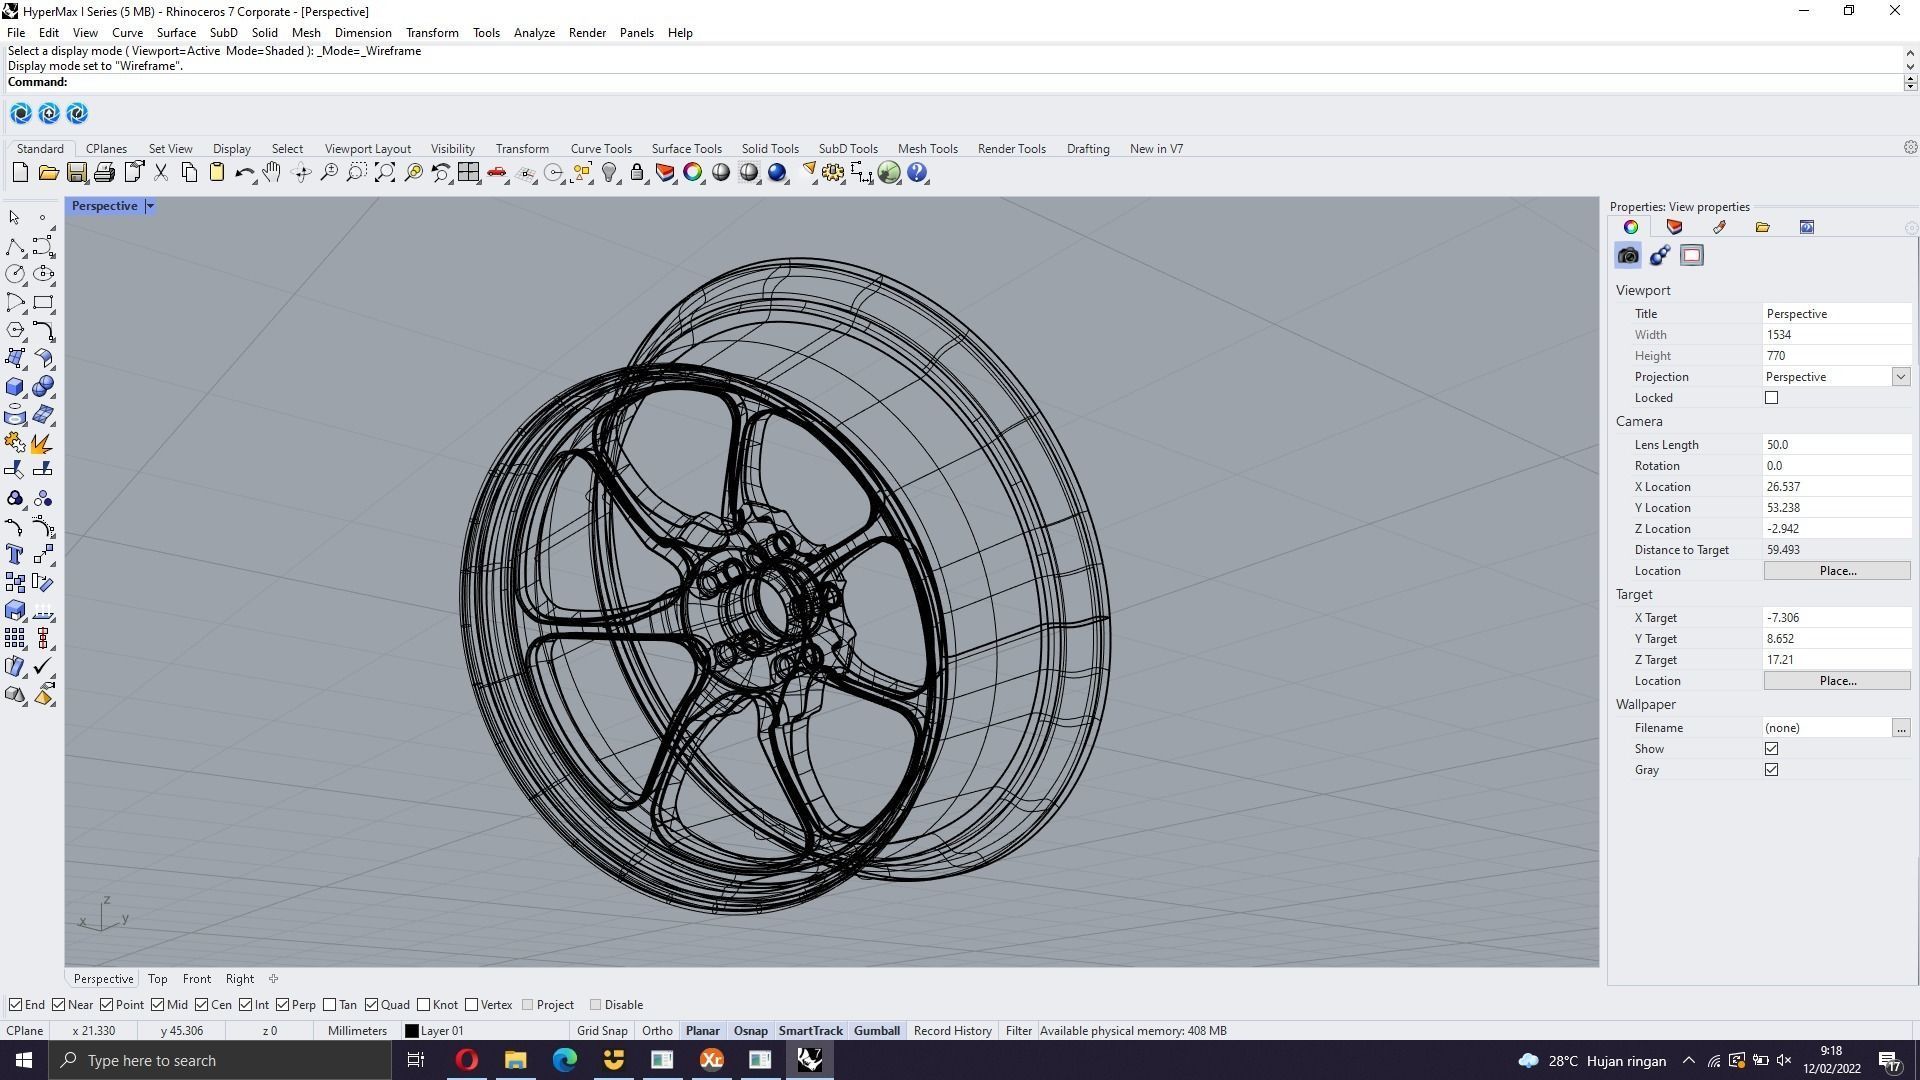The height and width of the screenshot is (1080, 1920).
Task: Save the model with the floppy disk icon
Action: [76, 173]
